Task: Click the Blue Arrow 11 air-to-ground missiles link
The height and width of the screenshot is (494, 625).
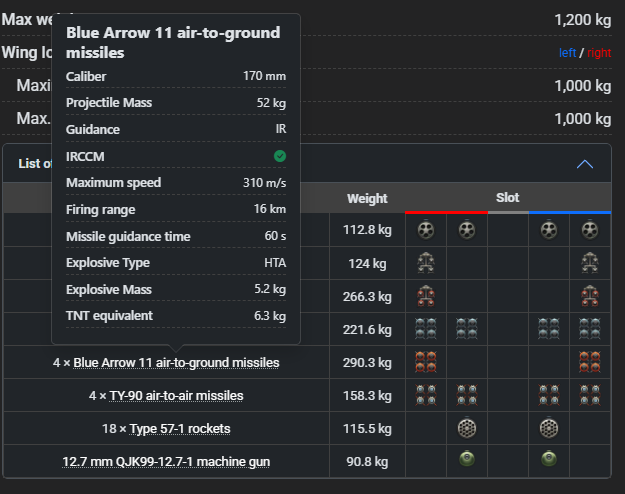Action: pos(176,362)
